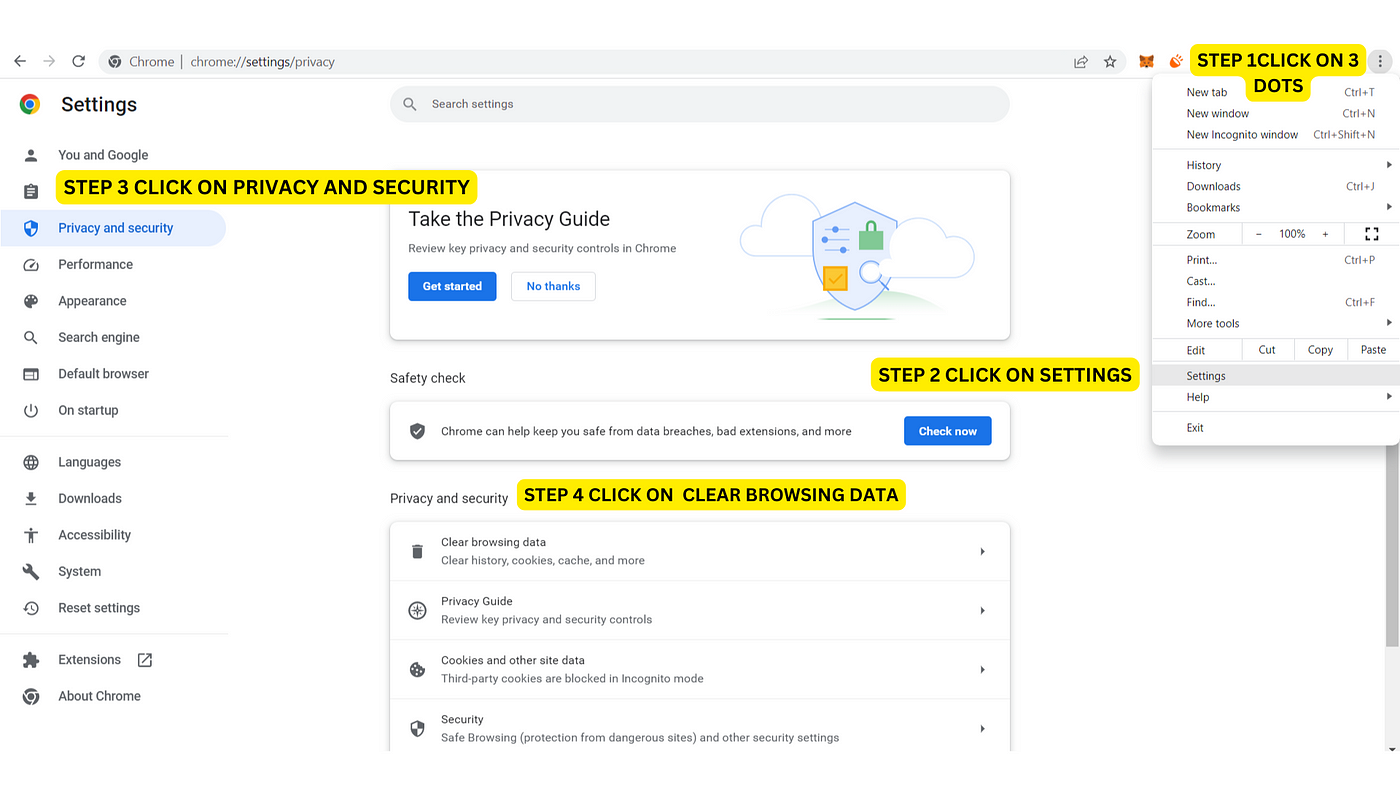Click the Extensions puzzle piece icon
1400x788 pixels.
(x=31, y=660)
